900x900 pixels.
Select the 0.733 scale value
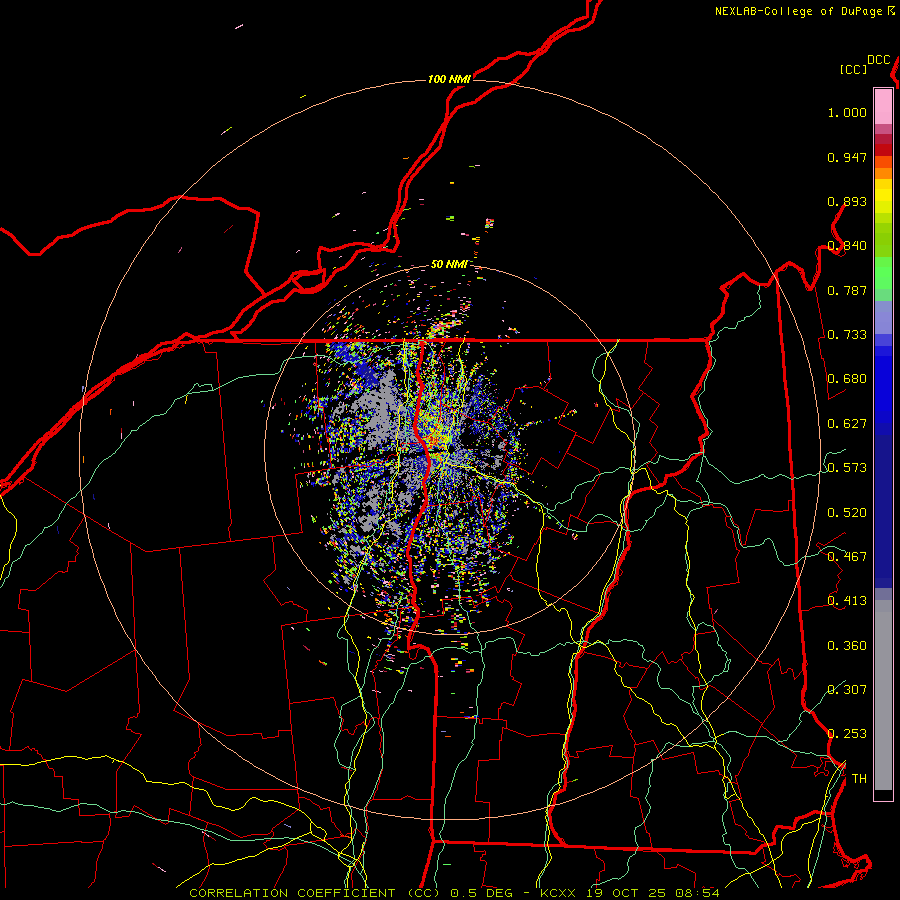847,335
